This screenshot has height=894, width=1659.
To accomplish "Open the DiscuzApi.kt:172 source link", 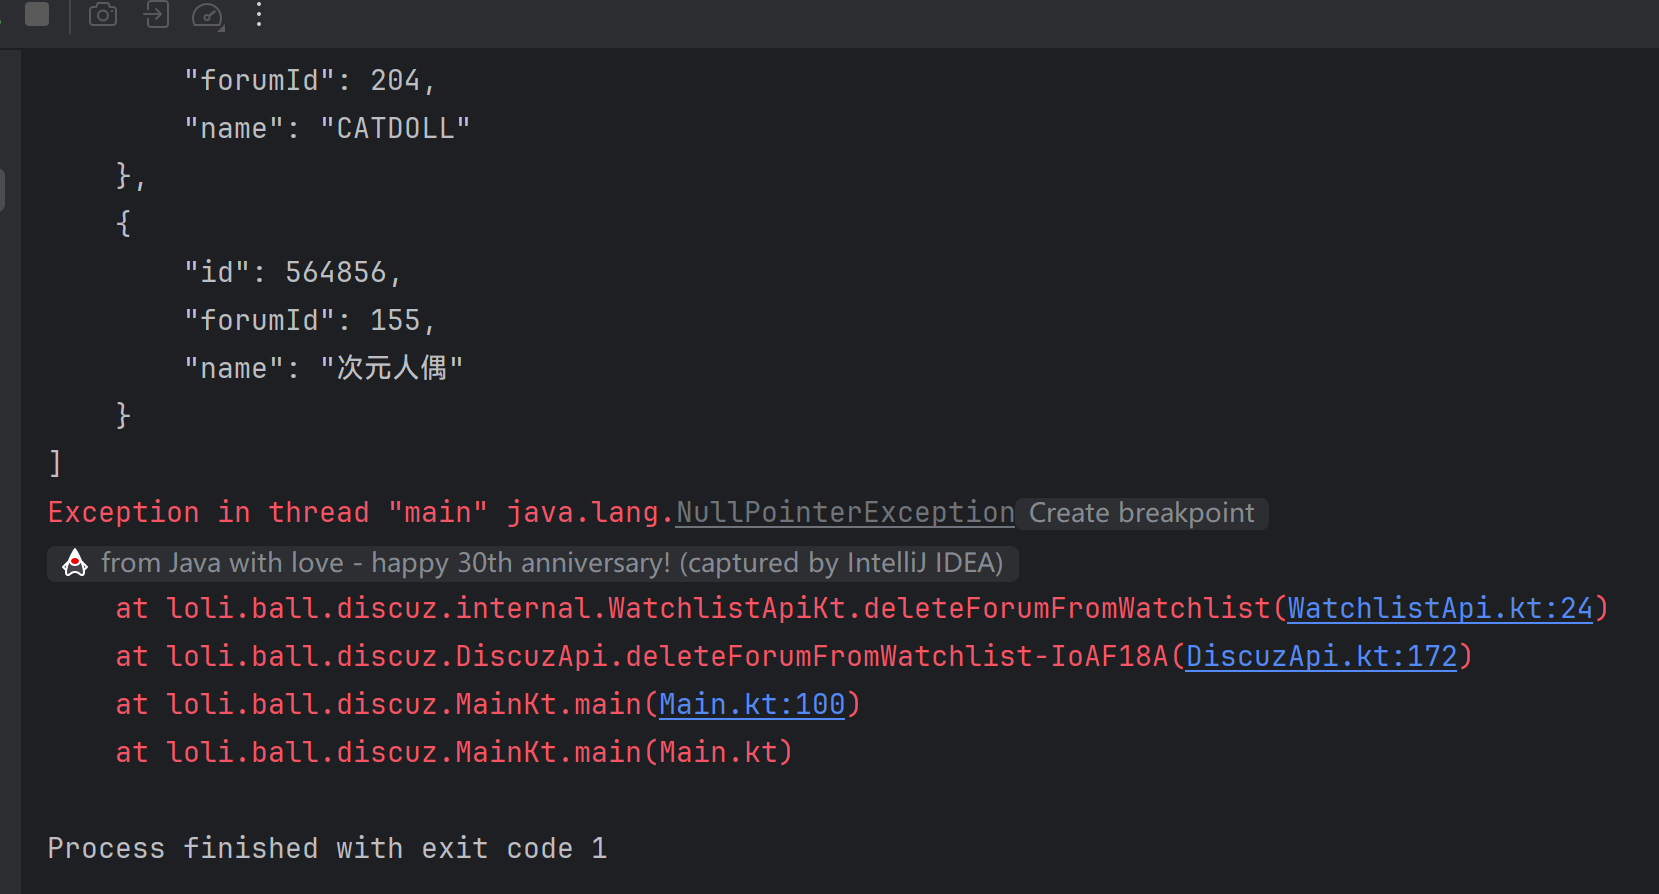I will [x=1321, y=656].
